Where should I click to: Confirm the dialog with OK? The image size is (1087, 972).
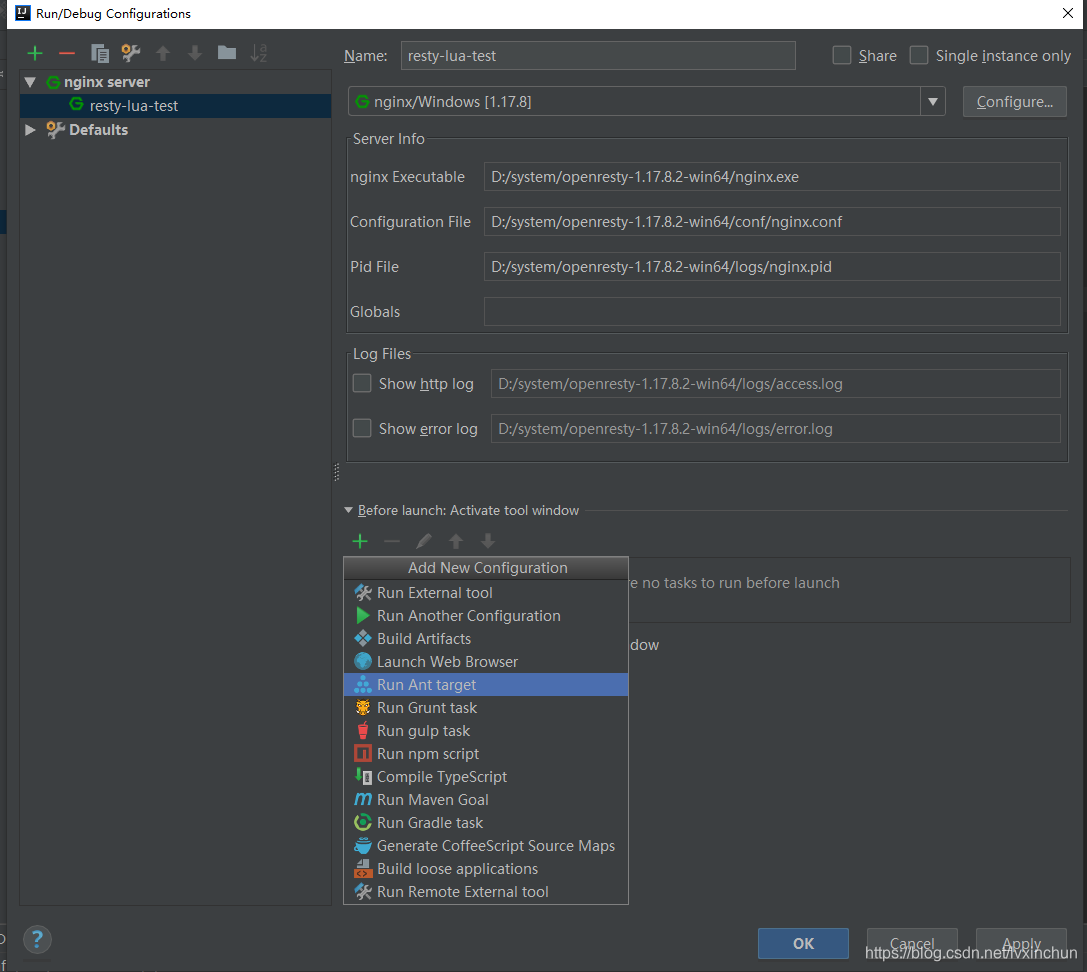[803, 944]
